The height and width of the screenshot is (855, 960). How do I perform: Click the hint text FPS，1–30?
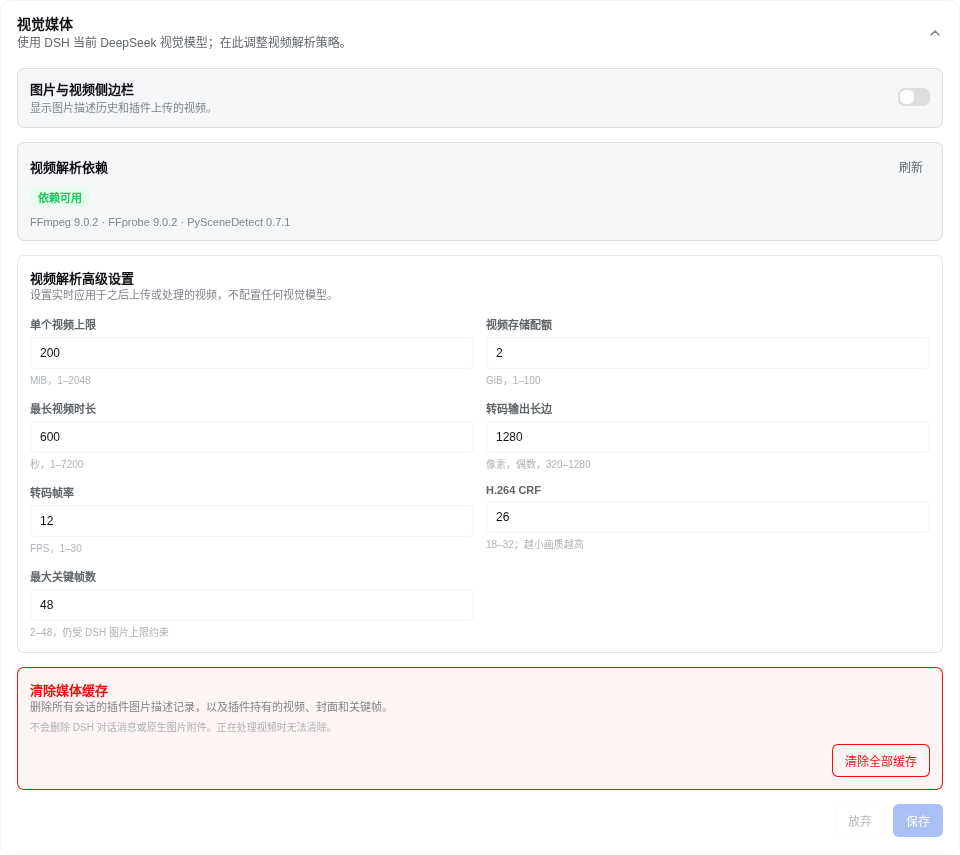(56, 548)
